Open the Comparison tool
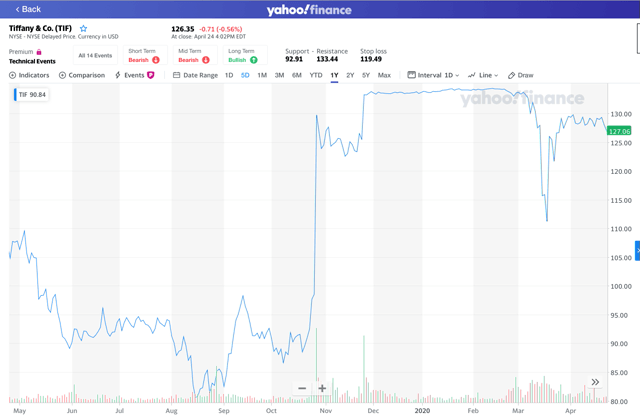640x420 pixels. [82, 75]
